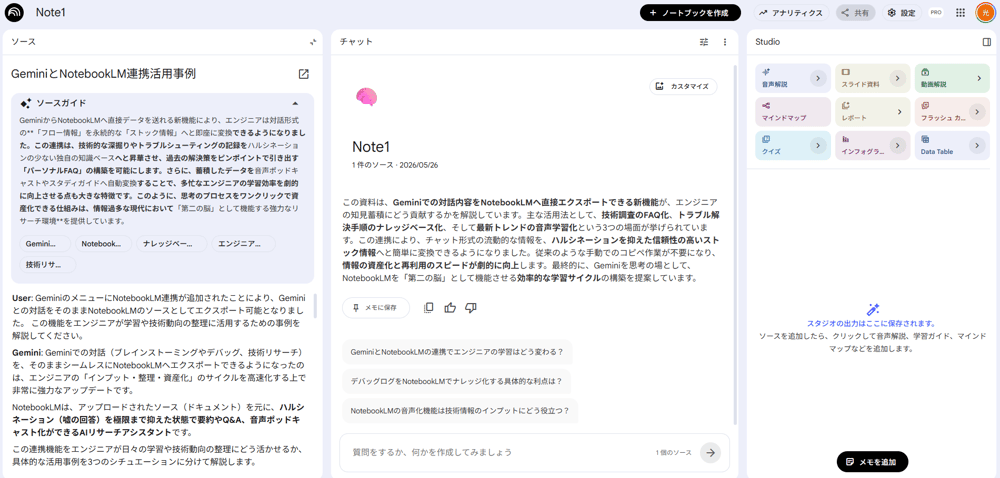1000x478 pixels.
Task: Click the source panel scrollbar
Action: [x=315, y=305]
